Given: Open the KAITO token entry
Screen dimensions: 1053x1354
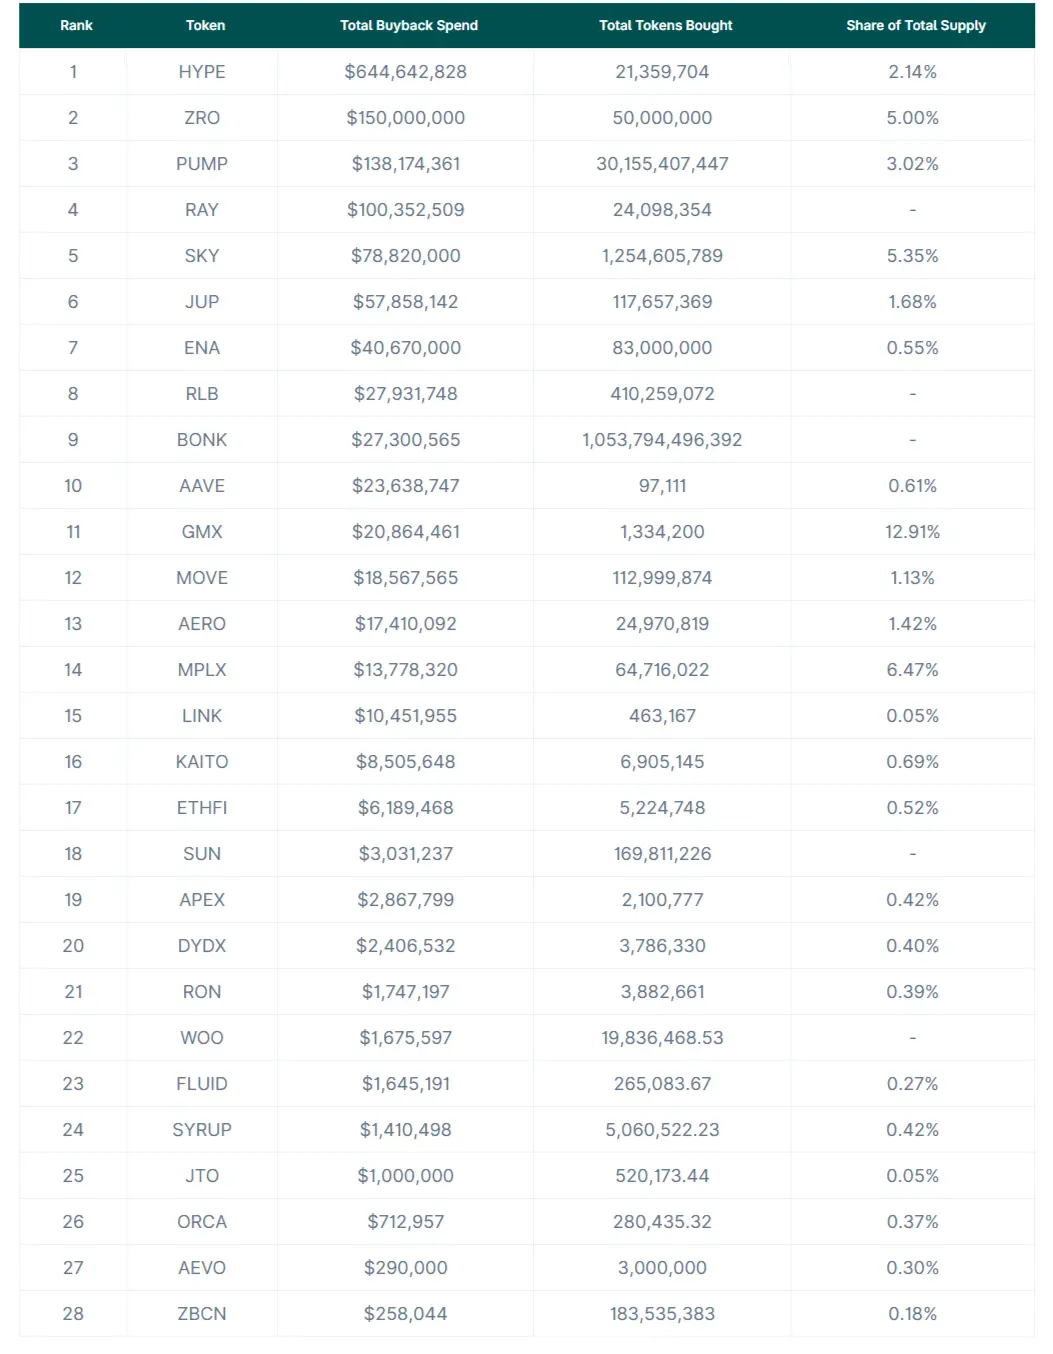Looking at the screenshot, I should [202, 762].
